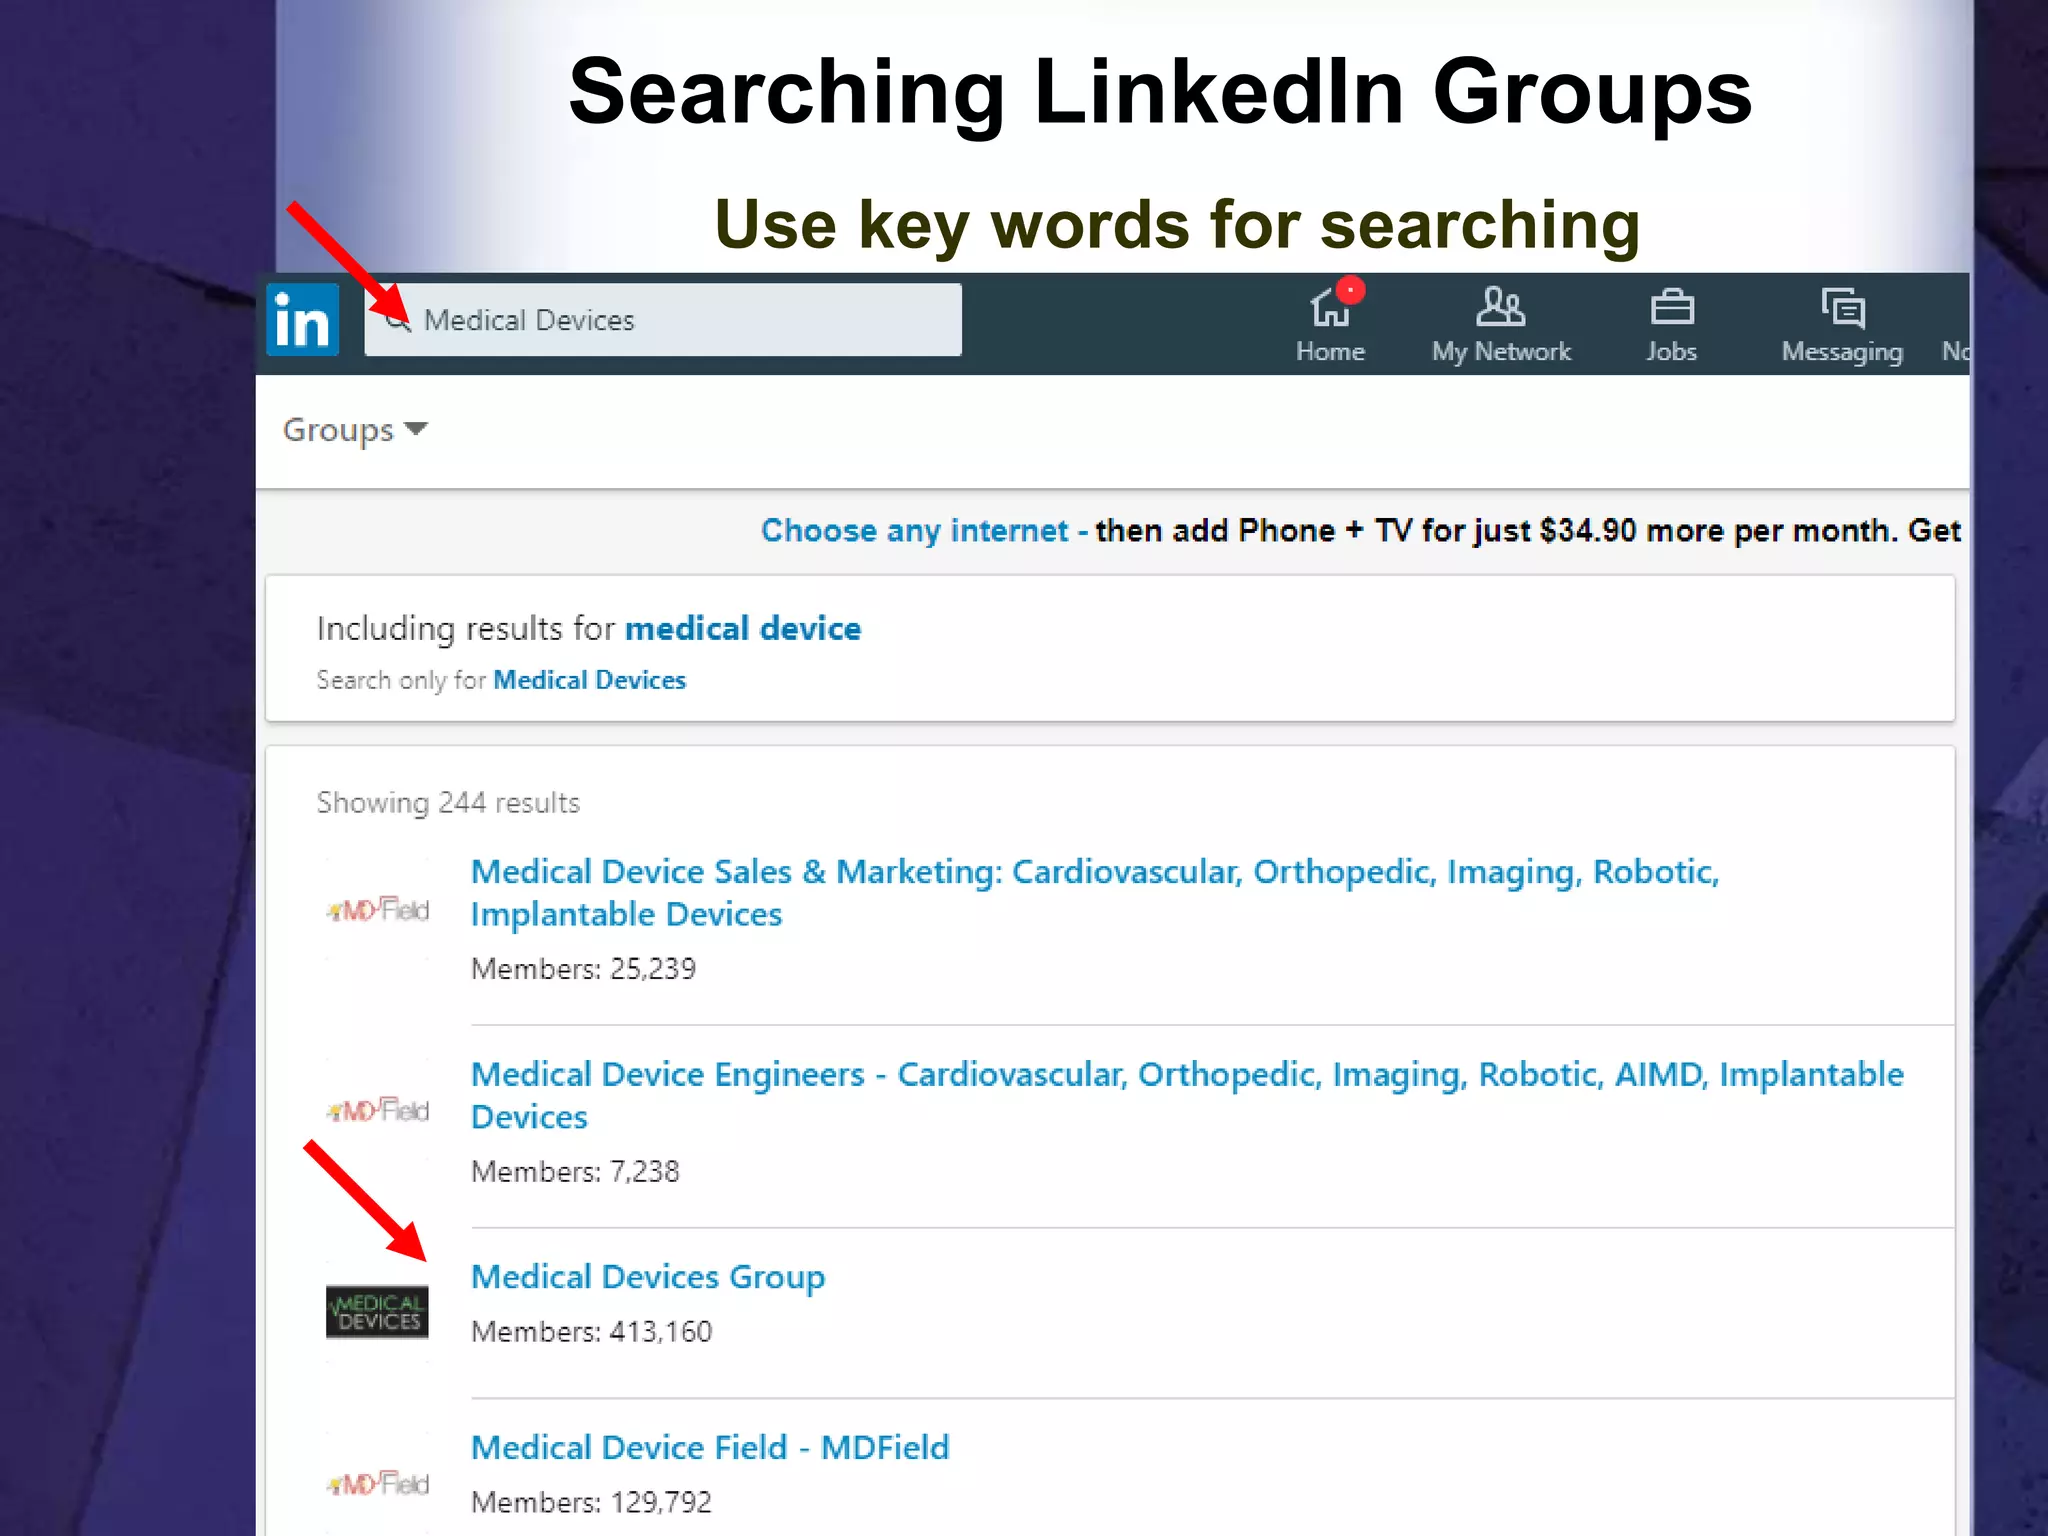Click the LinkedIn logo icon
This screenshot has height=1536, width=2048.
tap(302, 320)
